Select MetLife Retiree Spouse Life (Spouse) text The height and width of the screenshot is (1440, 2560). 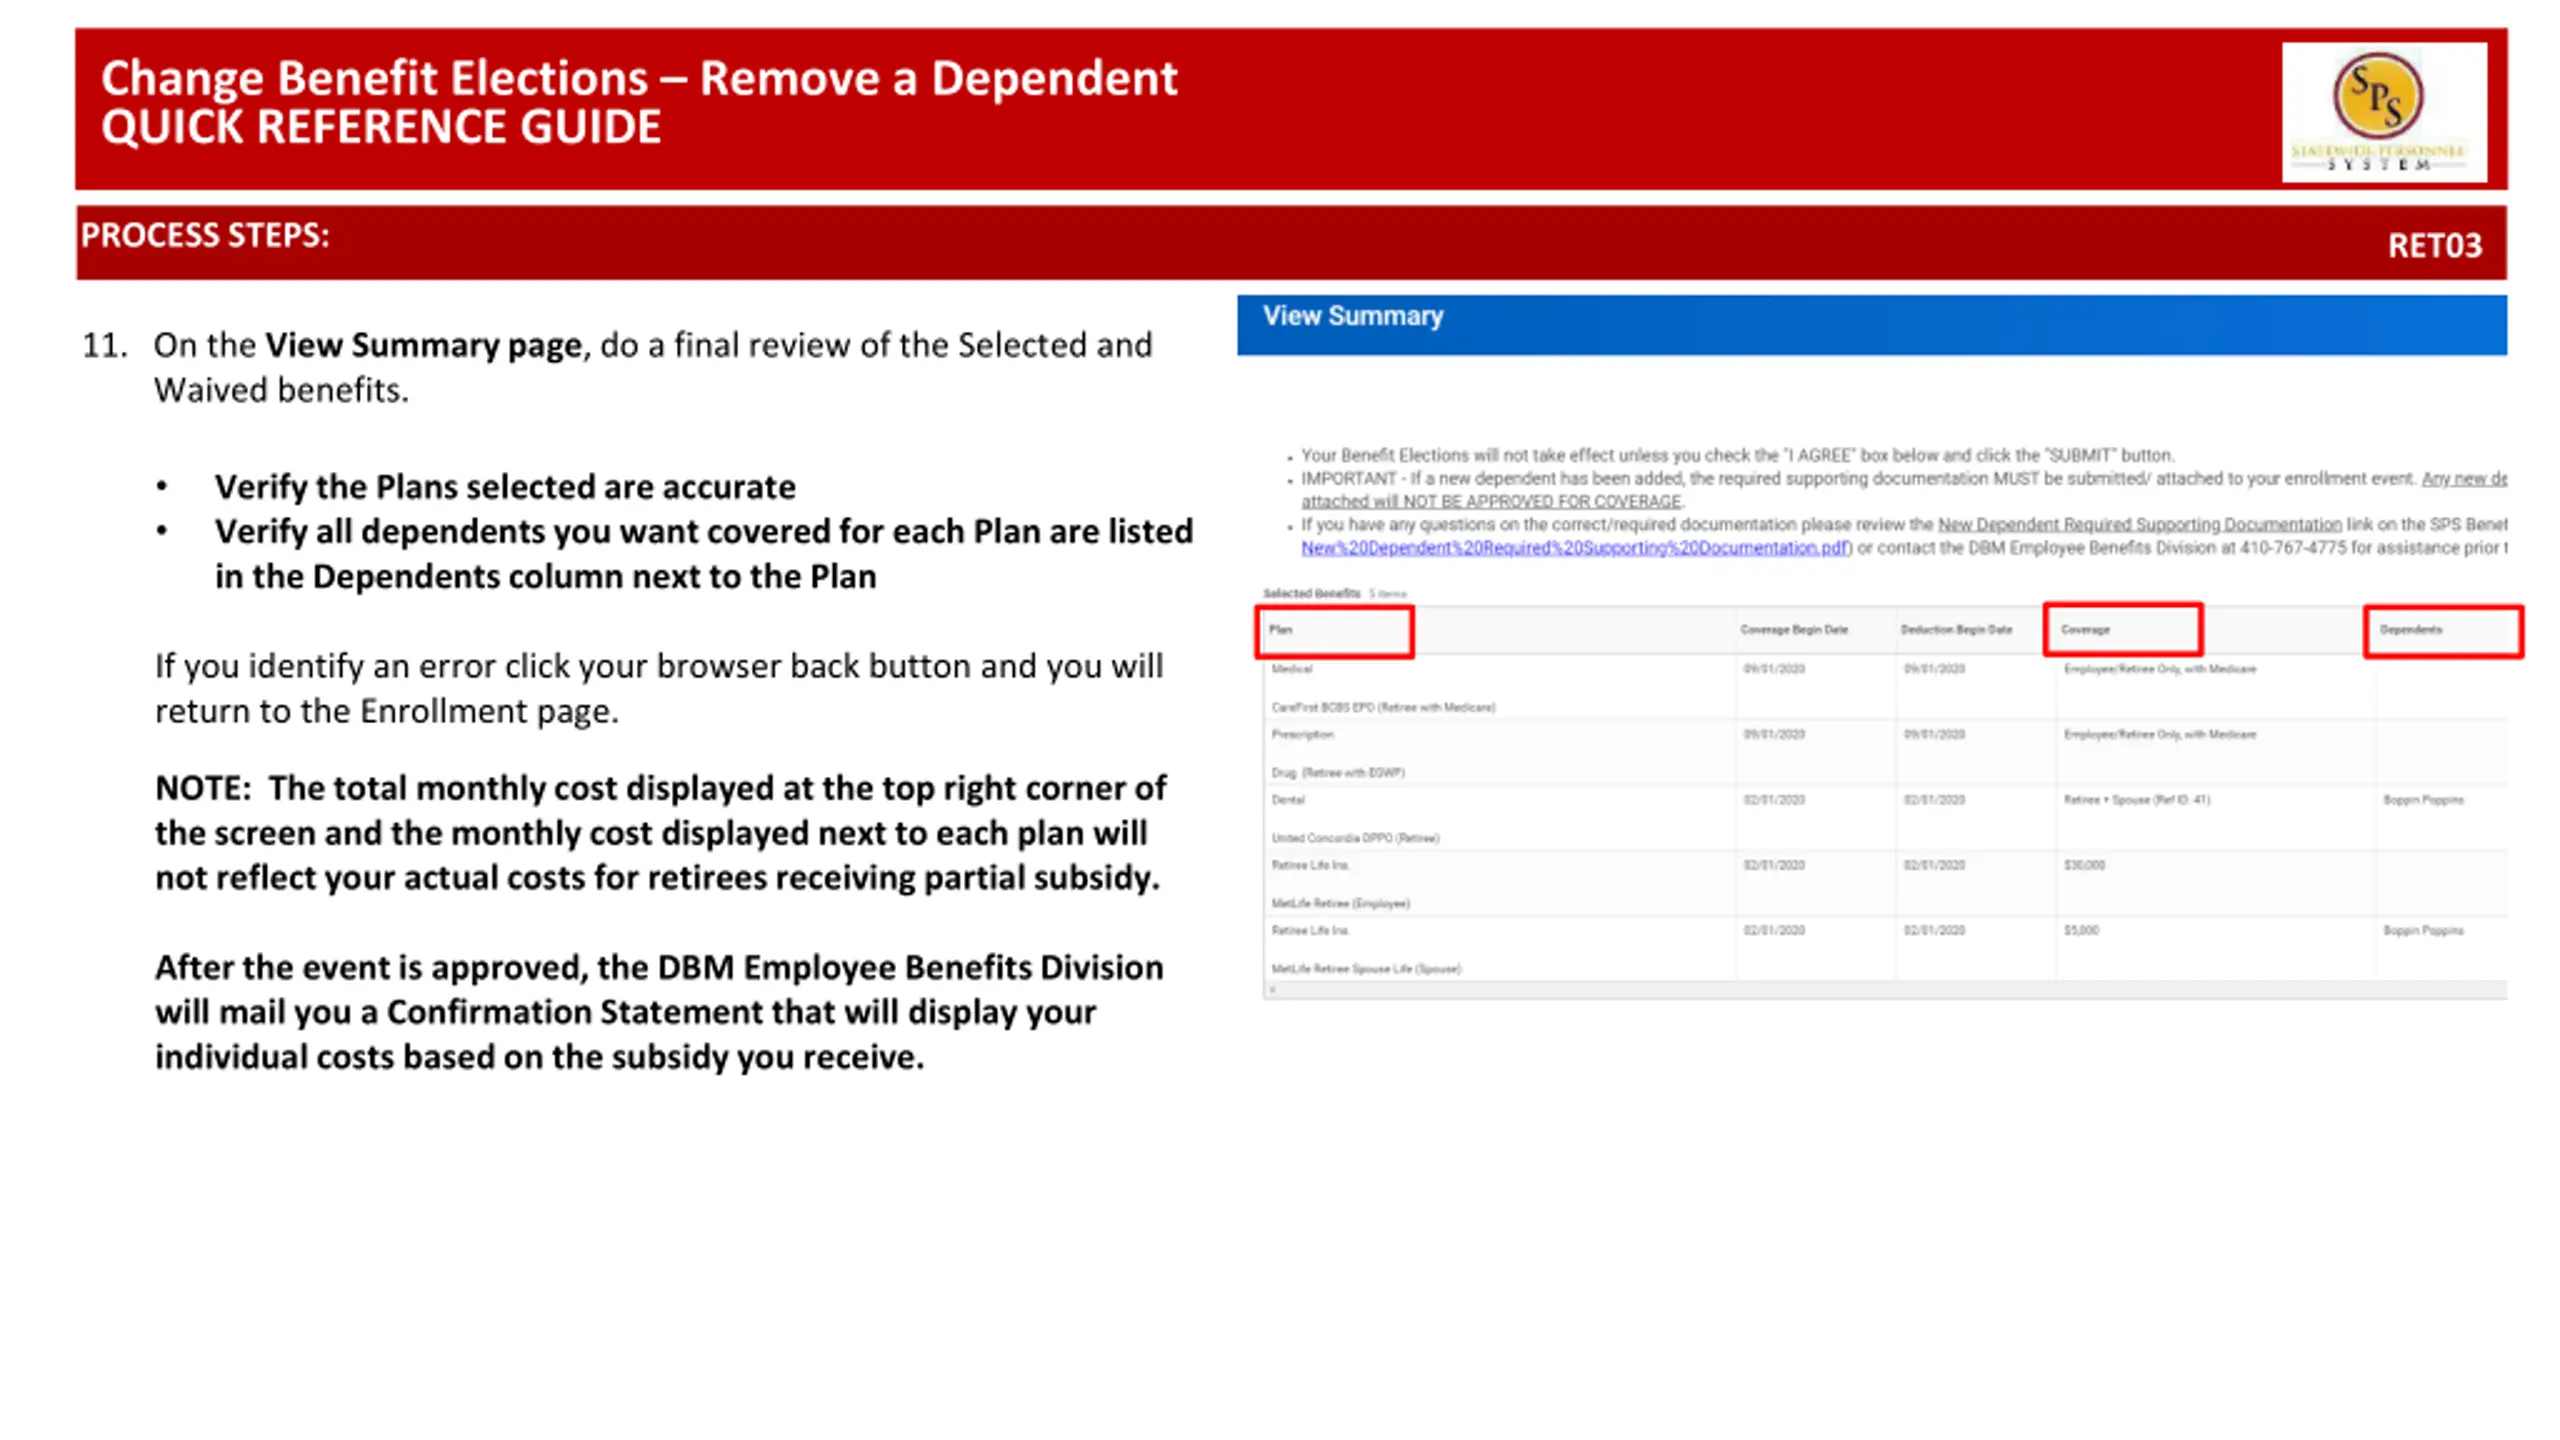(1366, 969)
